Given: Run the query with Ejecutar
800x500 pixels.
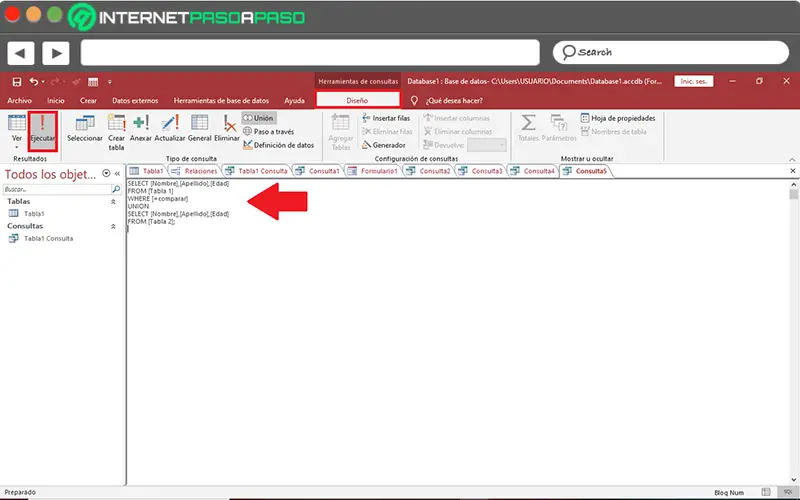Looking at the screenshot, I should point(42,130).
